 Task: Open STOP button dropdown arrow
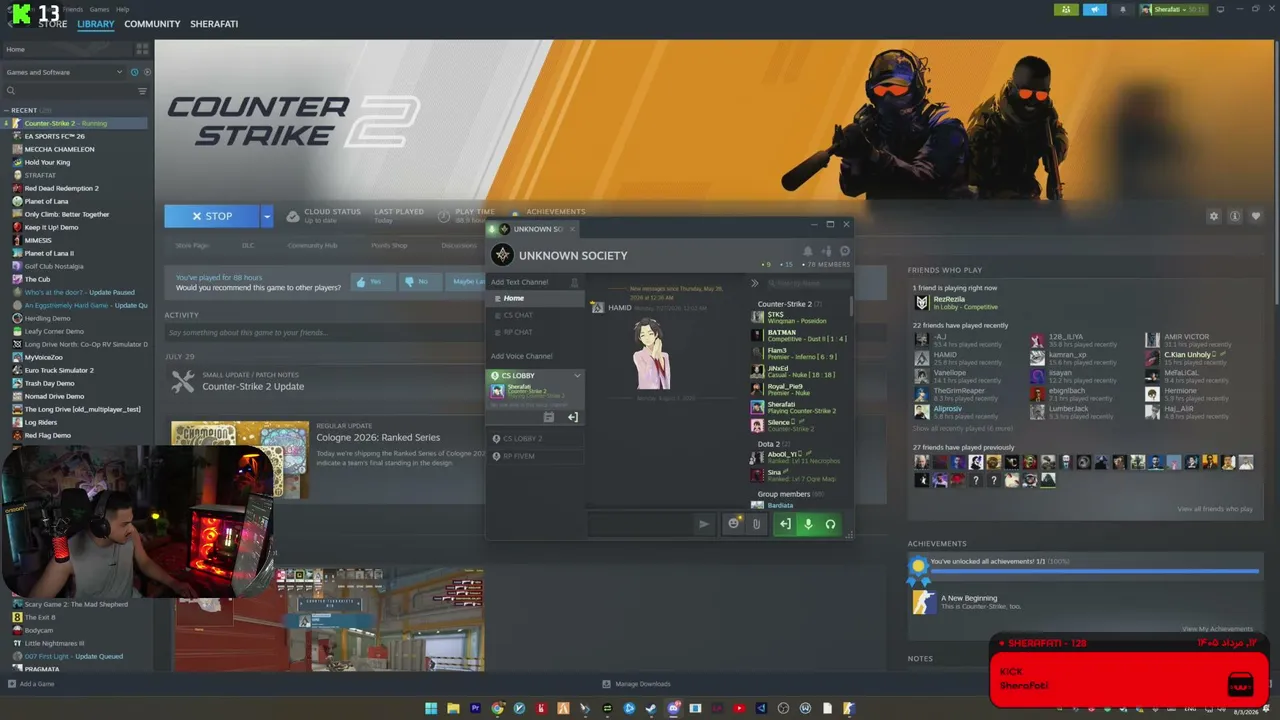(266, 216)
